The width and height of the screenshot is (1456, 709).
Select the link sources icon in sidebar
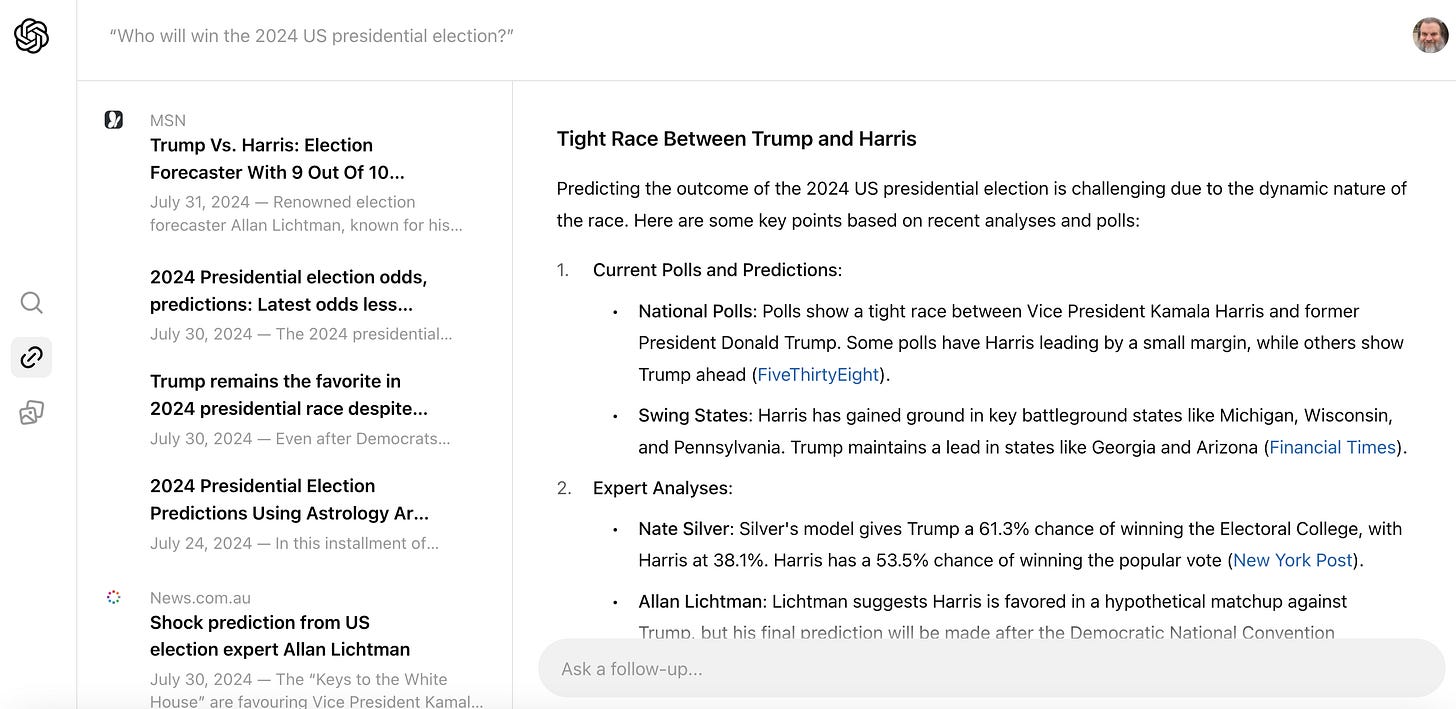(32, 358)
